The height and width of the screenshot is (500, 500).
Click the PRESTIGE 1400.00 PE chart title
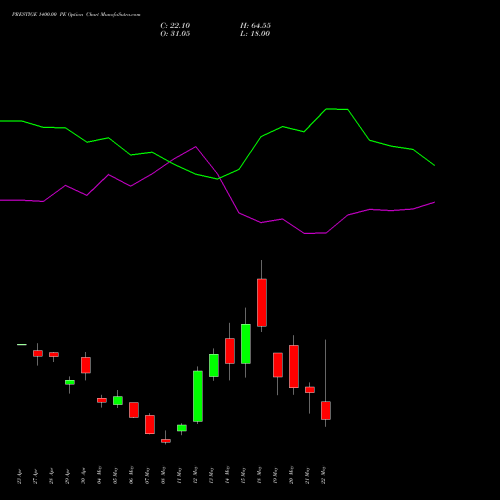[76, 15]
